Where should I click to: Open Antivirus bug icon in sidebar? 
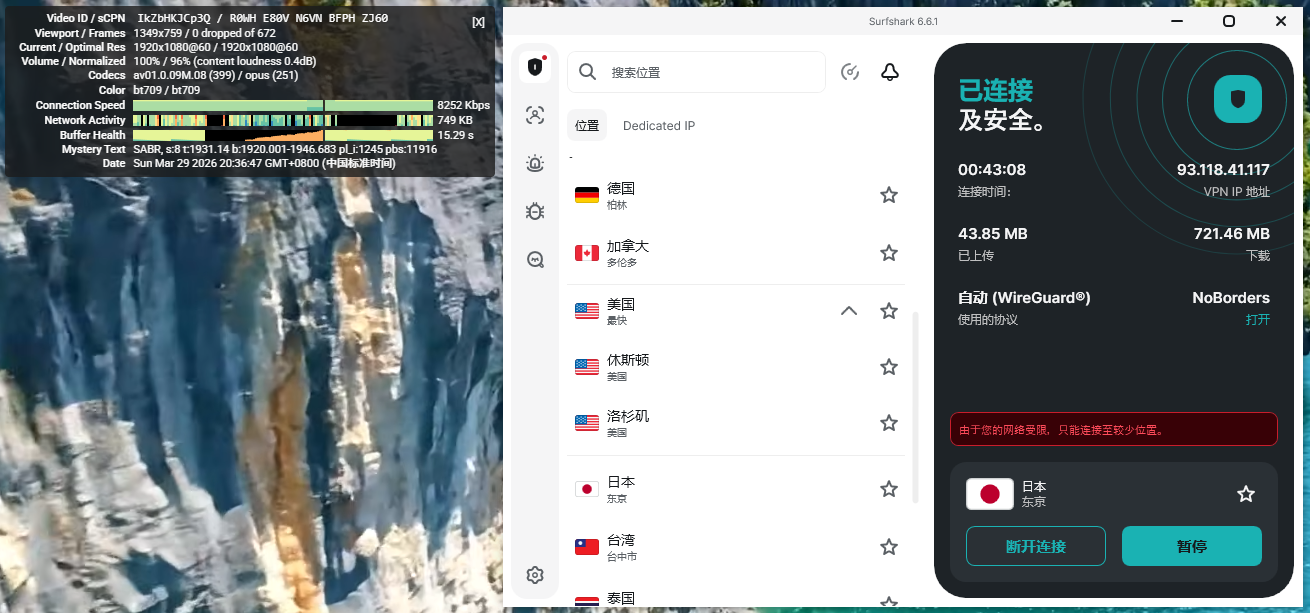point(535,211)
